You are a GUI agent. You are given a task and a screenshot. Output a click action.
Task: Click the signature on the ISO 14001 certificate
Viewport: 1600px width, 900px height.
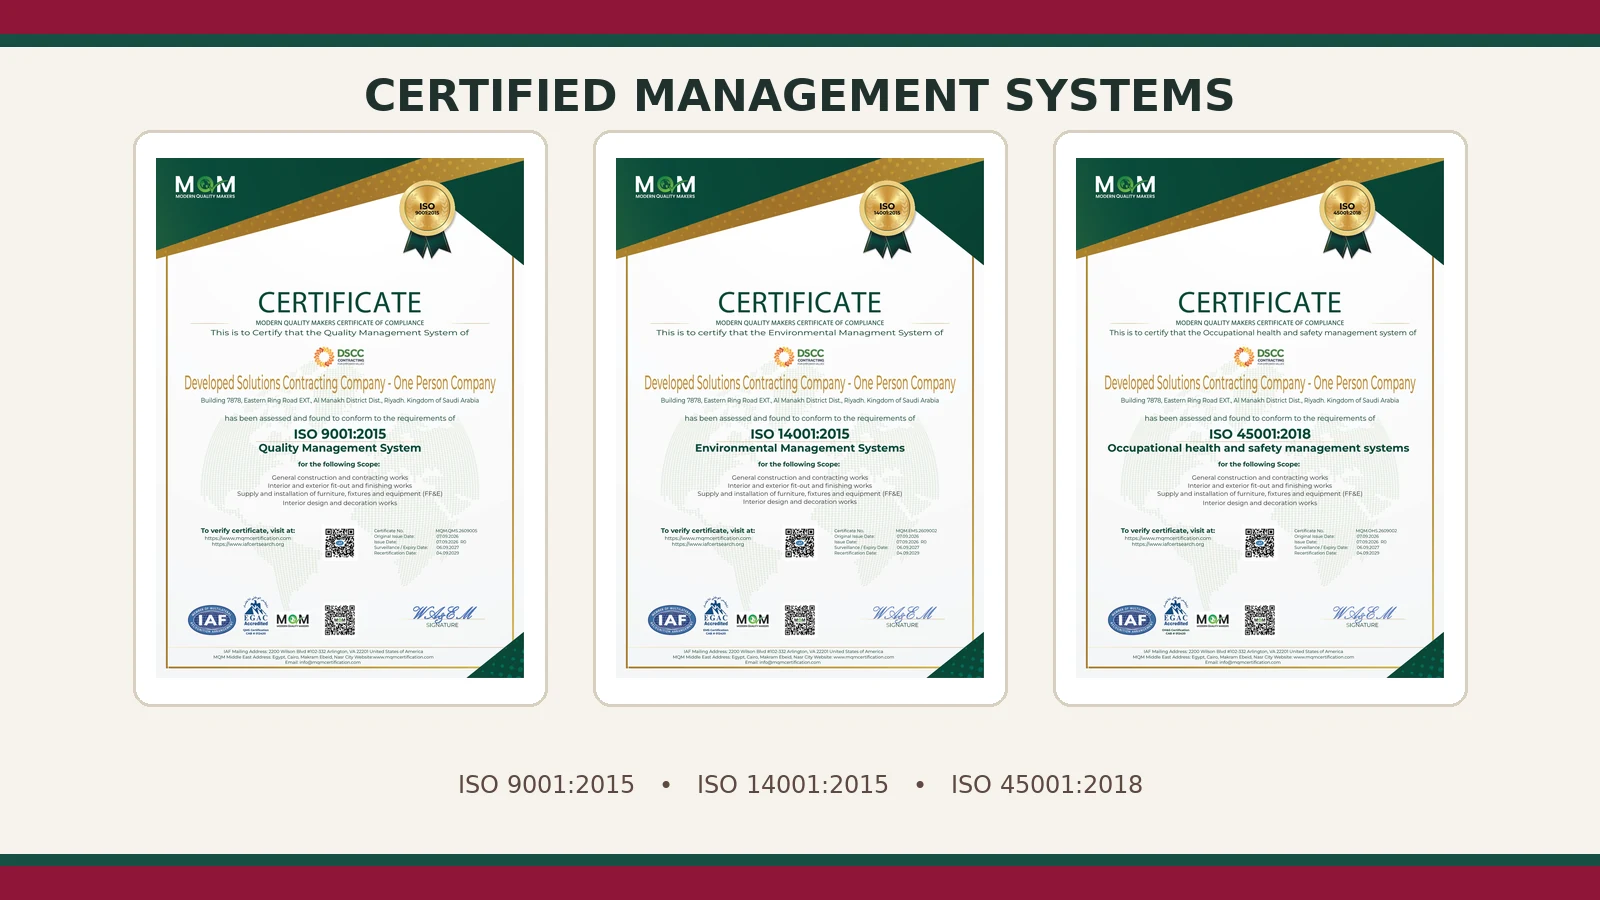(x=903, y=615)
